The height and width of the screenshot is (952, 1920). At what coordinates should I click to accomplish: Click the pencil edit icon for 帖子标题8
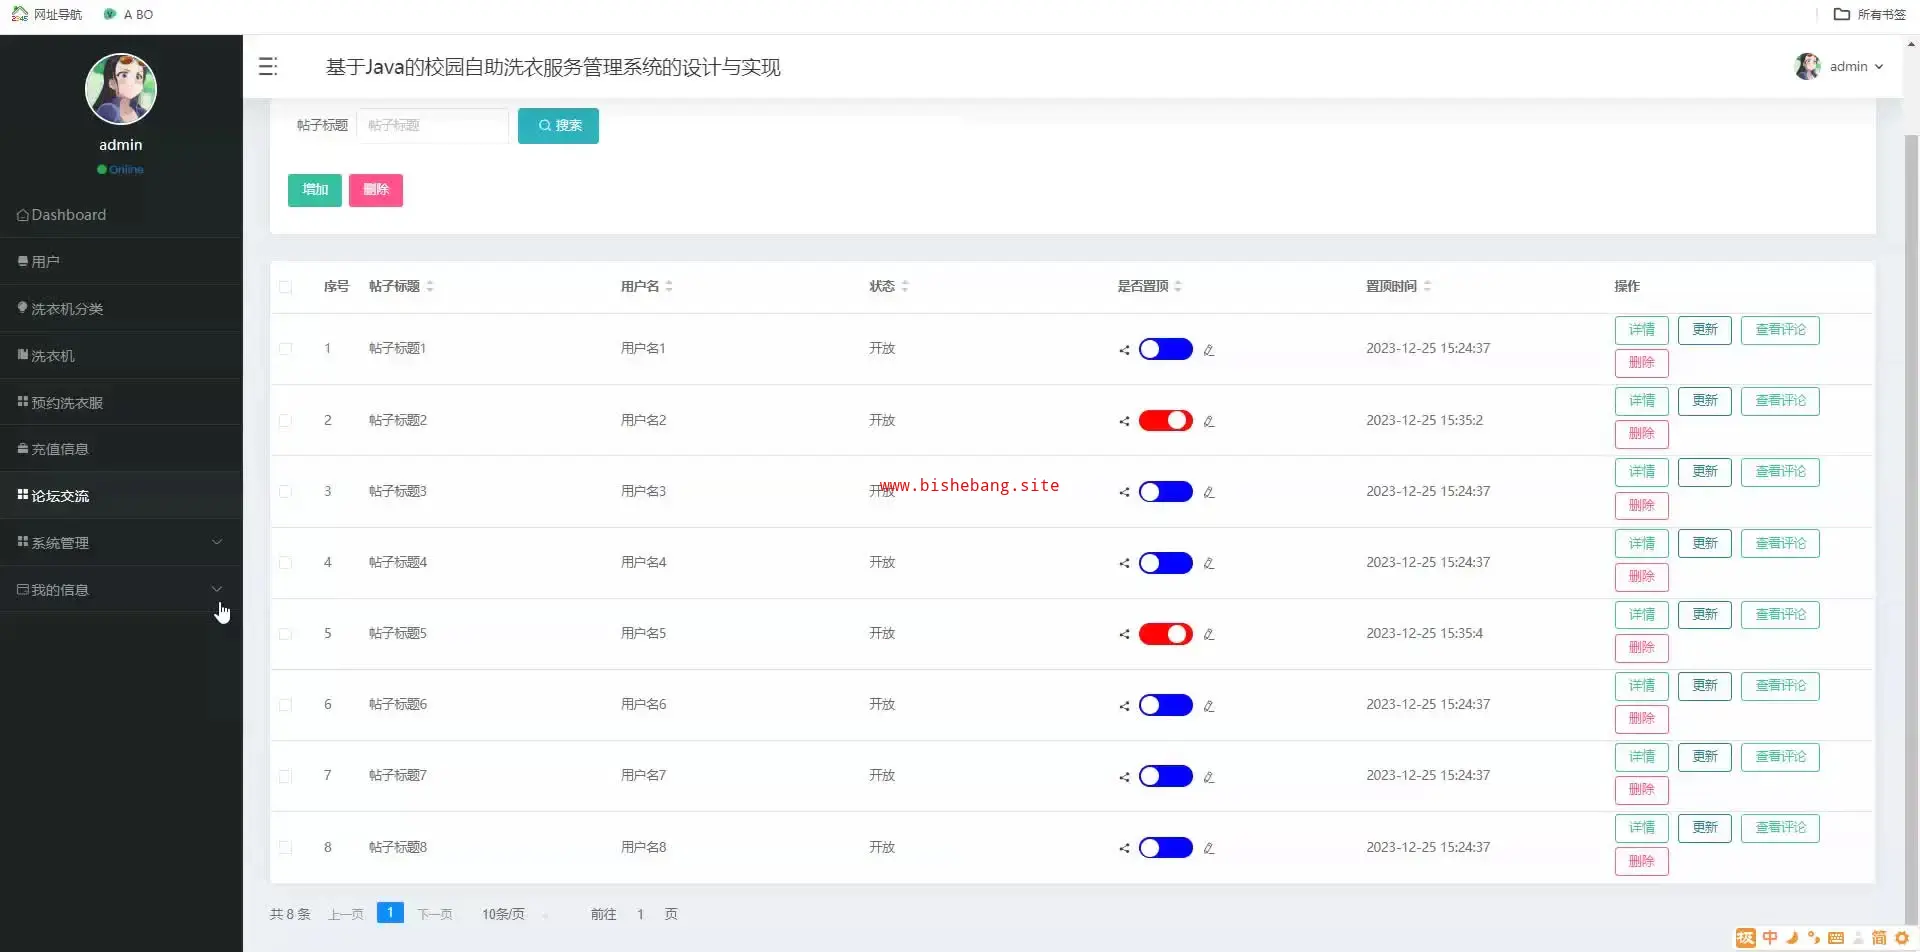tap(1209, 848)
